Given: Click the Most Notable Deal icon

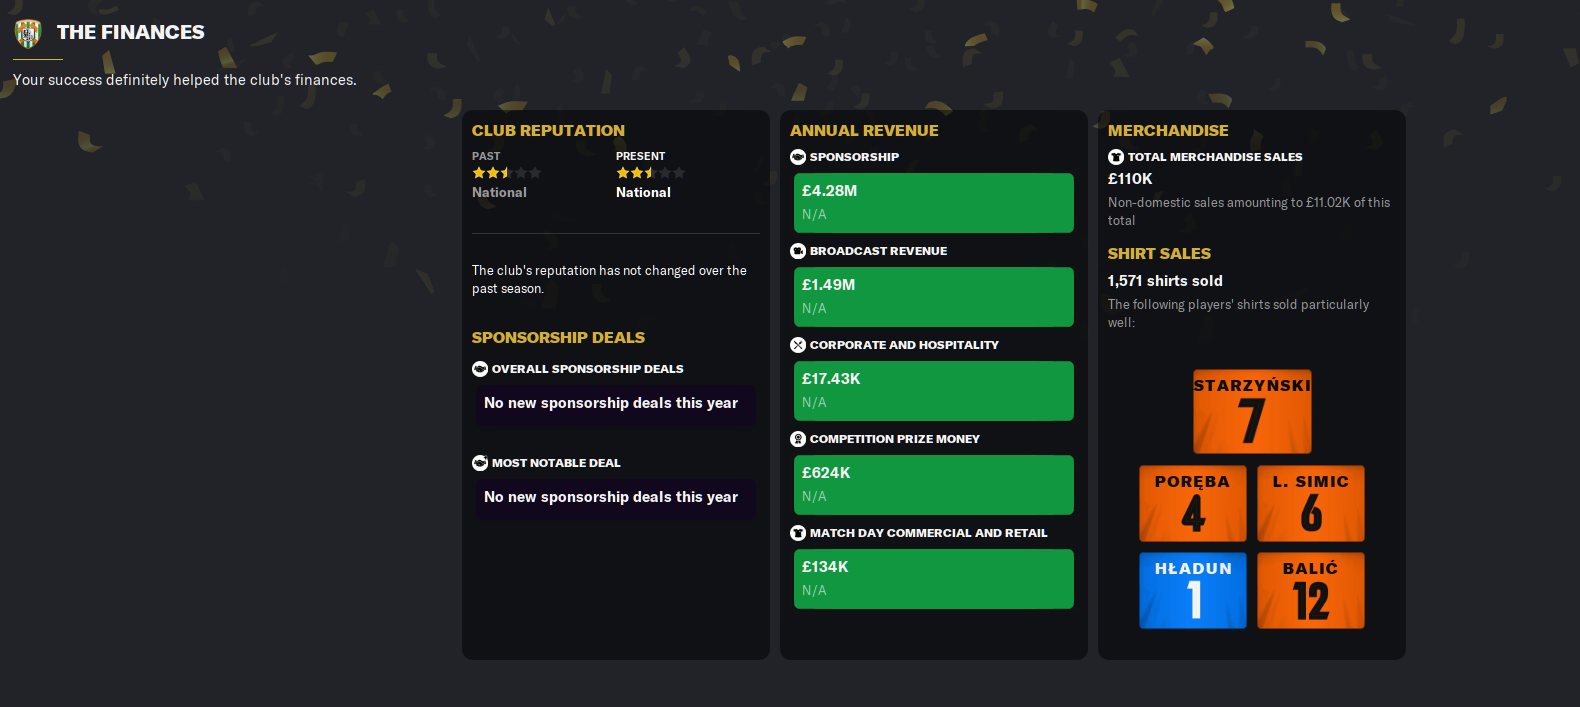Looking at the screenshot, I should 480,463.
